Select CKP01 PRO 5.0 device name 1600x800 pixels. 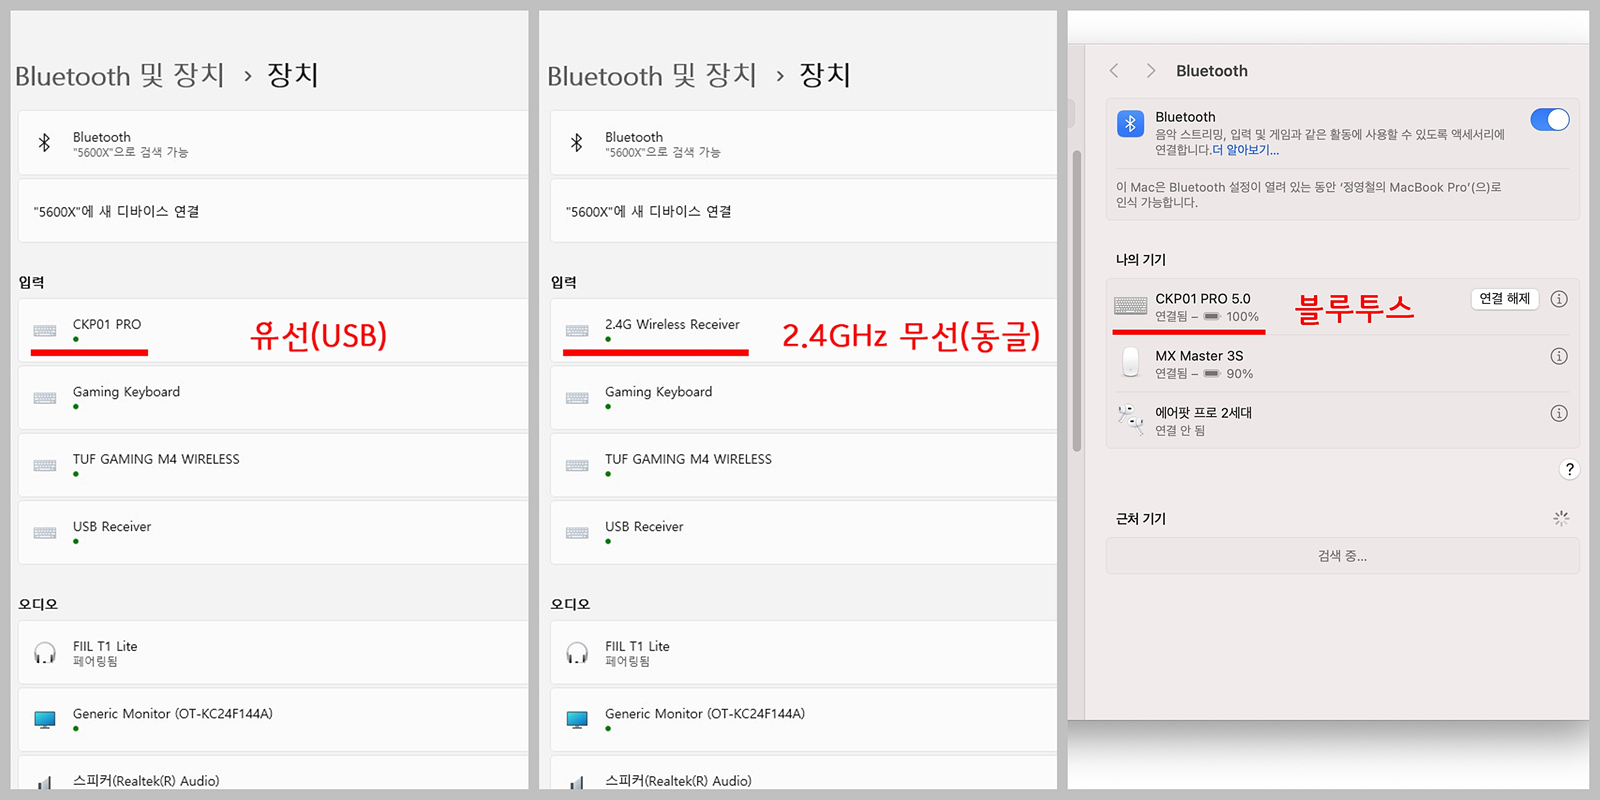tap(1203, 299)
